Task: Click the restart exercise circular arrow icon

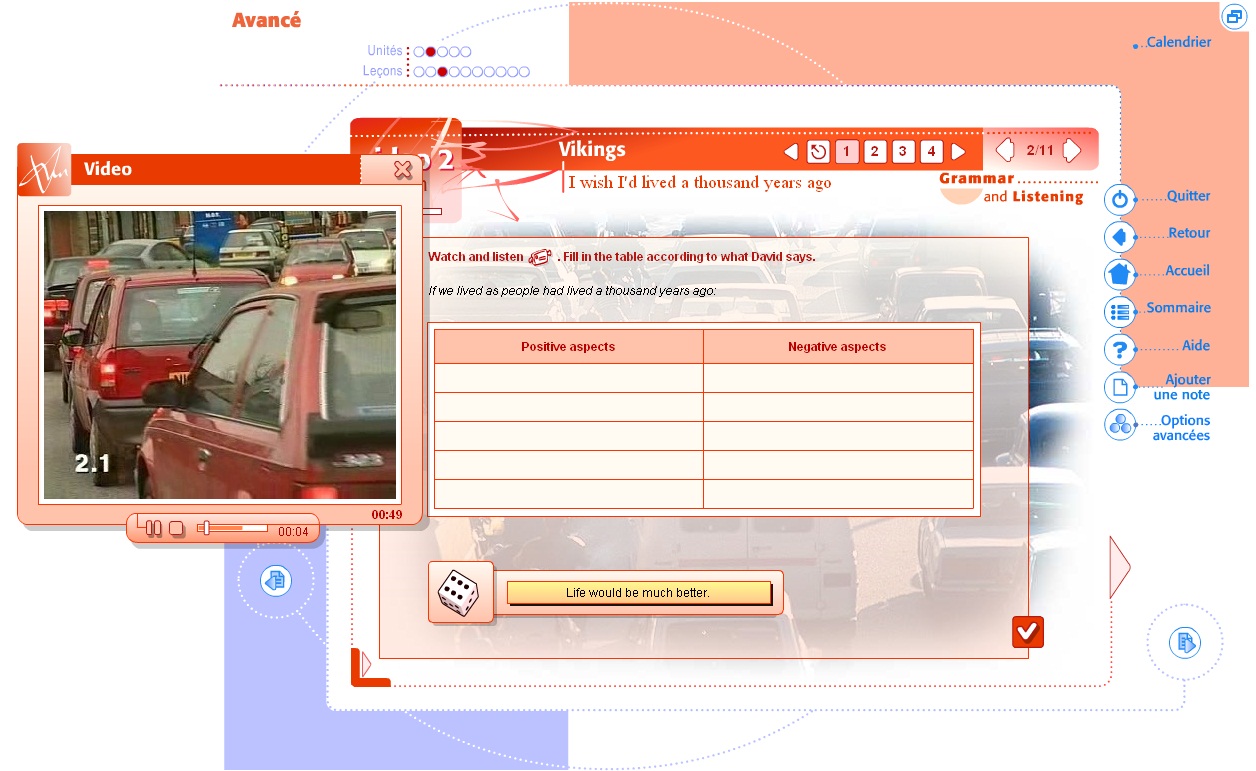Action: click(x=818, y=152)
